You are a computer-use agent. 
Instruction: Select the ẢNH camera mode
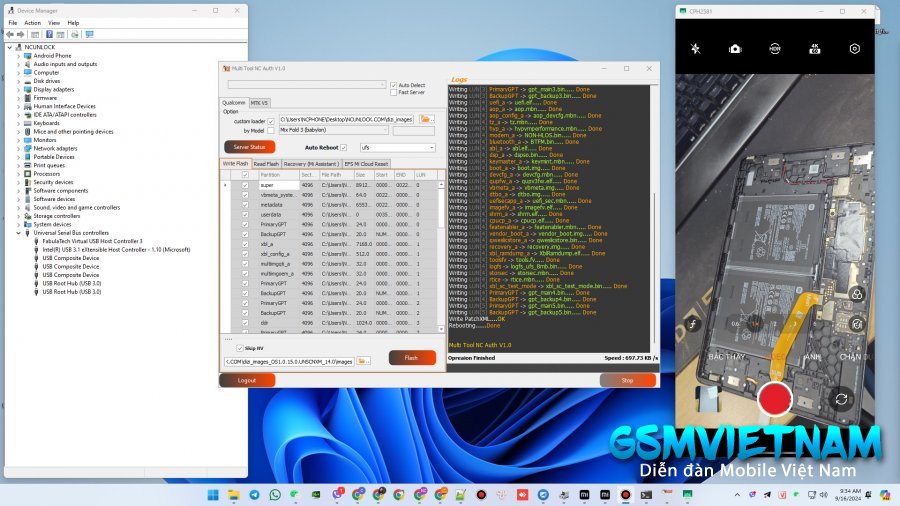(812, 356)
